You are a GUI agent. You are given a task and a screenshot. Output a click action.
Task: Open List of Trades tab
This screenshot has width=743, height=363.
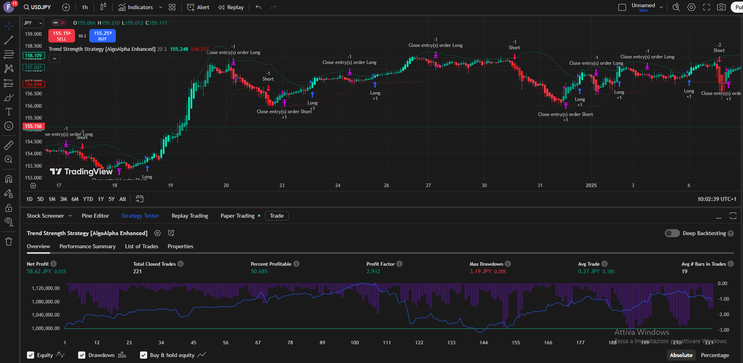coord(142,246)
